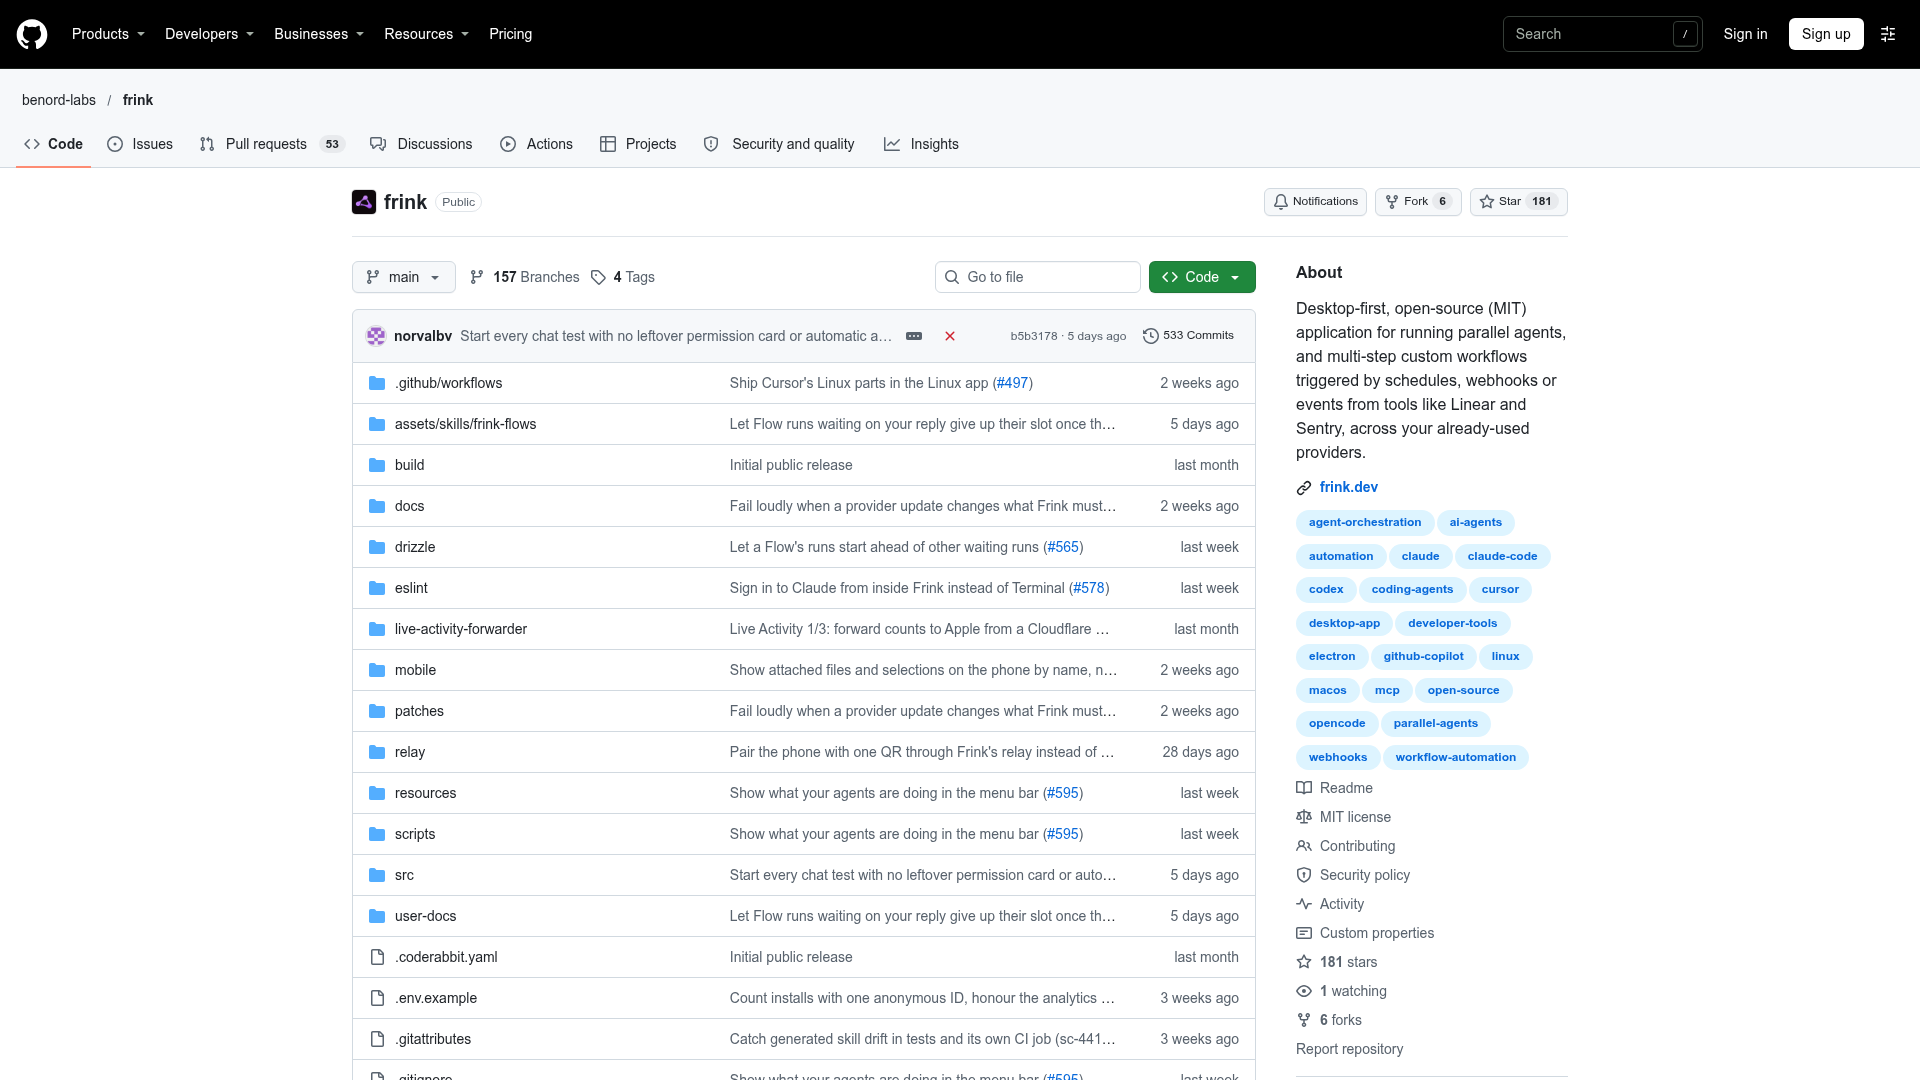The image size is (1920, 1080).
Task: Click the Activity pulse icon
Action: [1304, 904]
